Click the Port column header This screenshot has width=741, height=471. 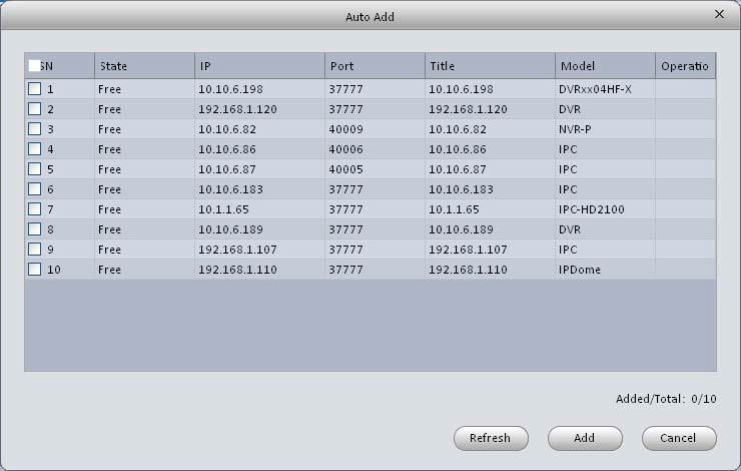tap(374, 66)
